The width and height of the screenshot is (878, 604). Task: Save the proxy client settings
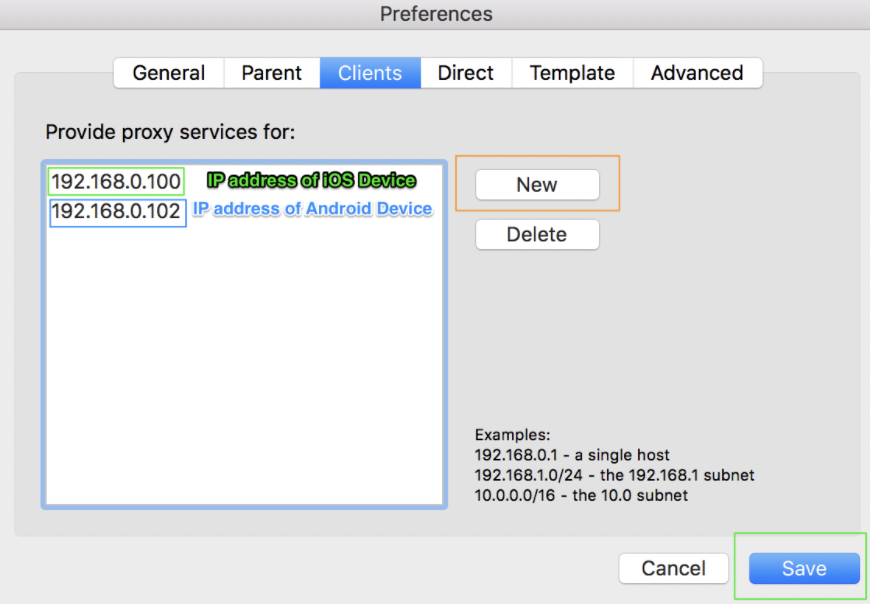pos(804,568)
